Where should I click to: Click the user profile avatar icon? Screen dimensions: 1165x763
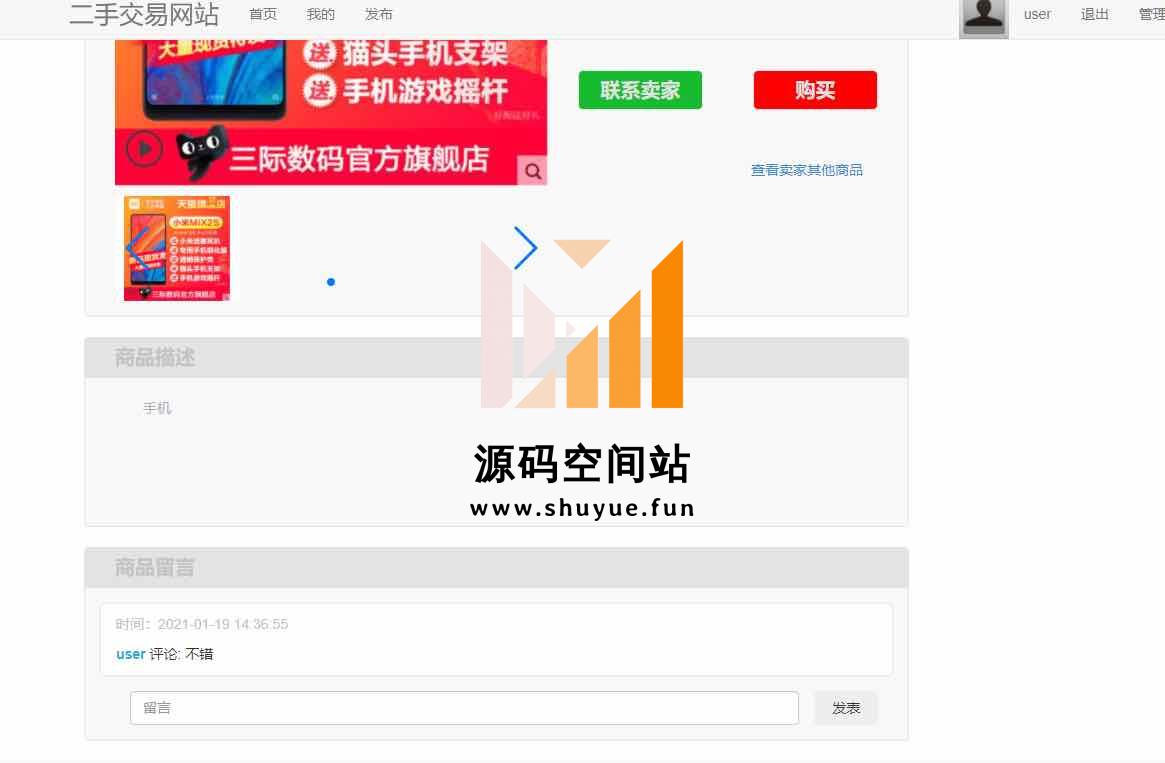(x=984, y=17)
